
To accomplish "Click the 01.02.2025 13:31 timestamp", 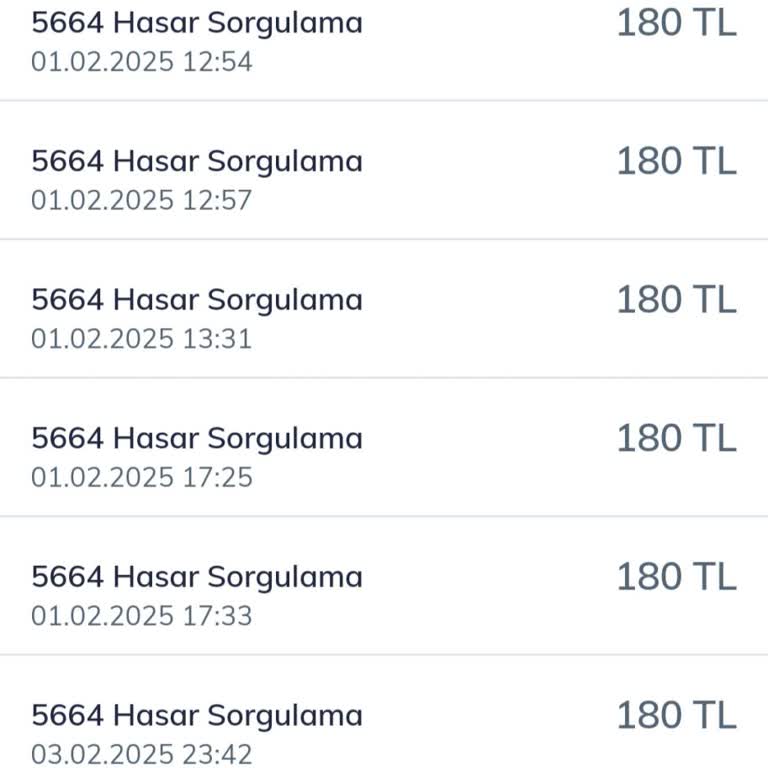I will click(141, 339).
